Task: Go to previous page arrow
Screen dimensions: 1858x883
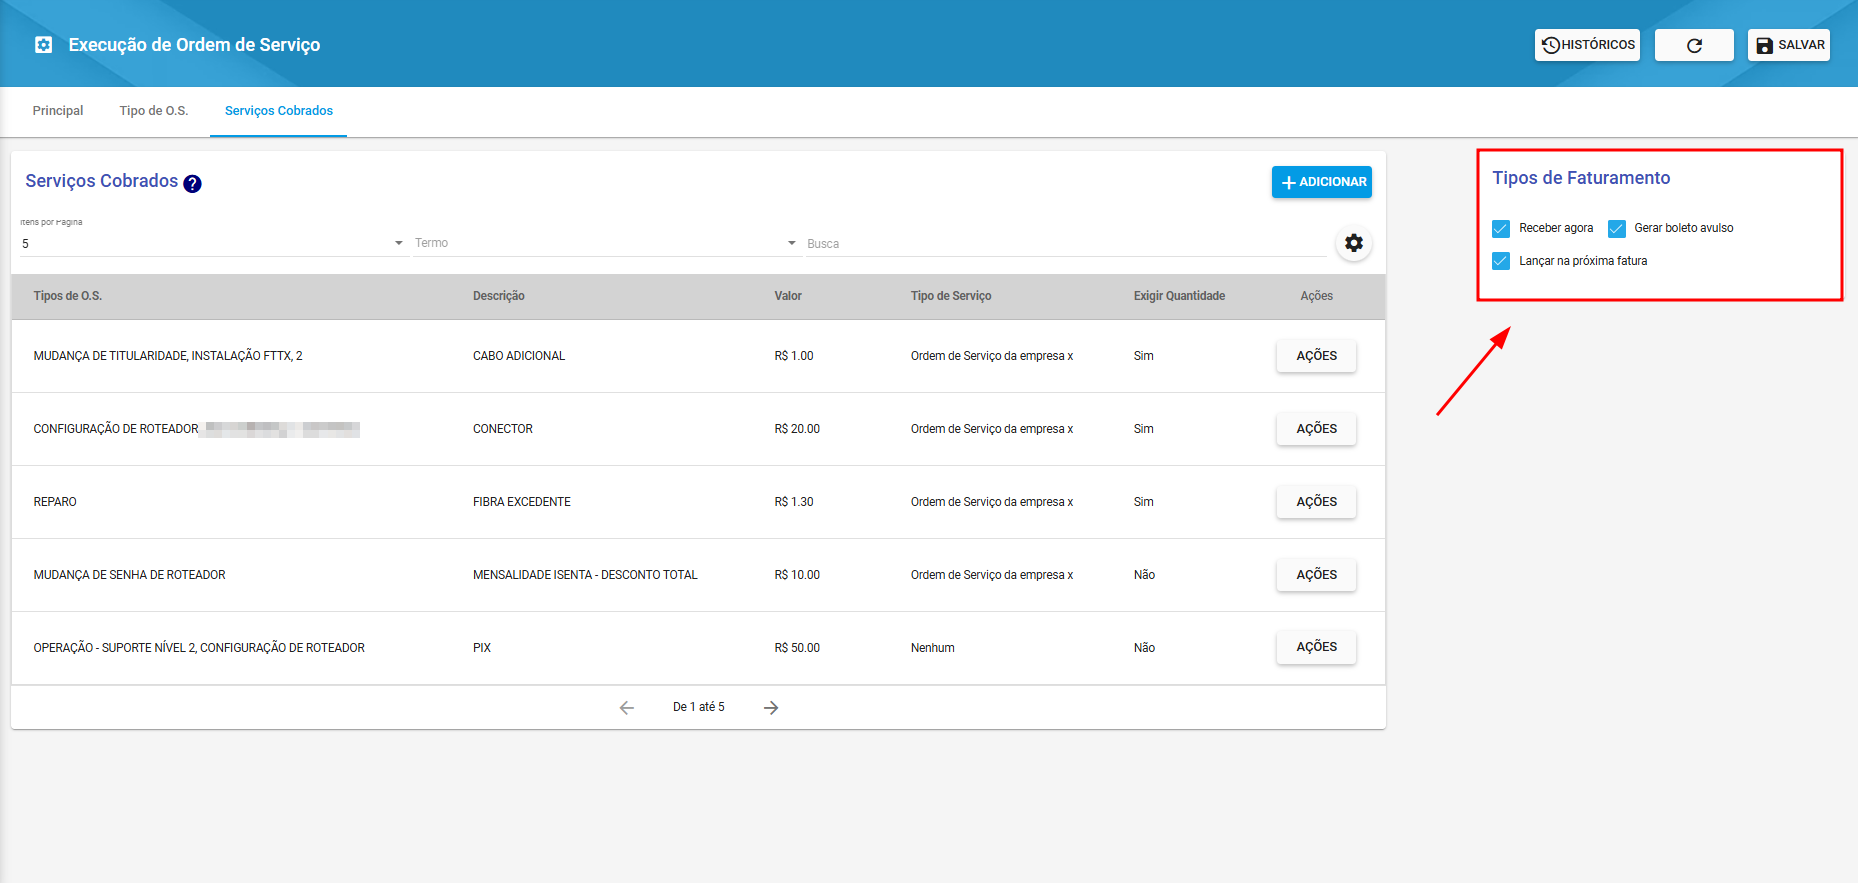Action: tap(627, 708)
